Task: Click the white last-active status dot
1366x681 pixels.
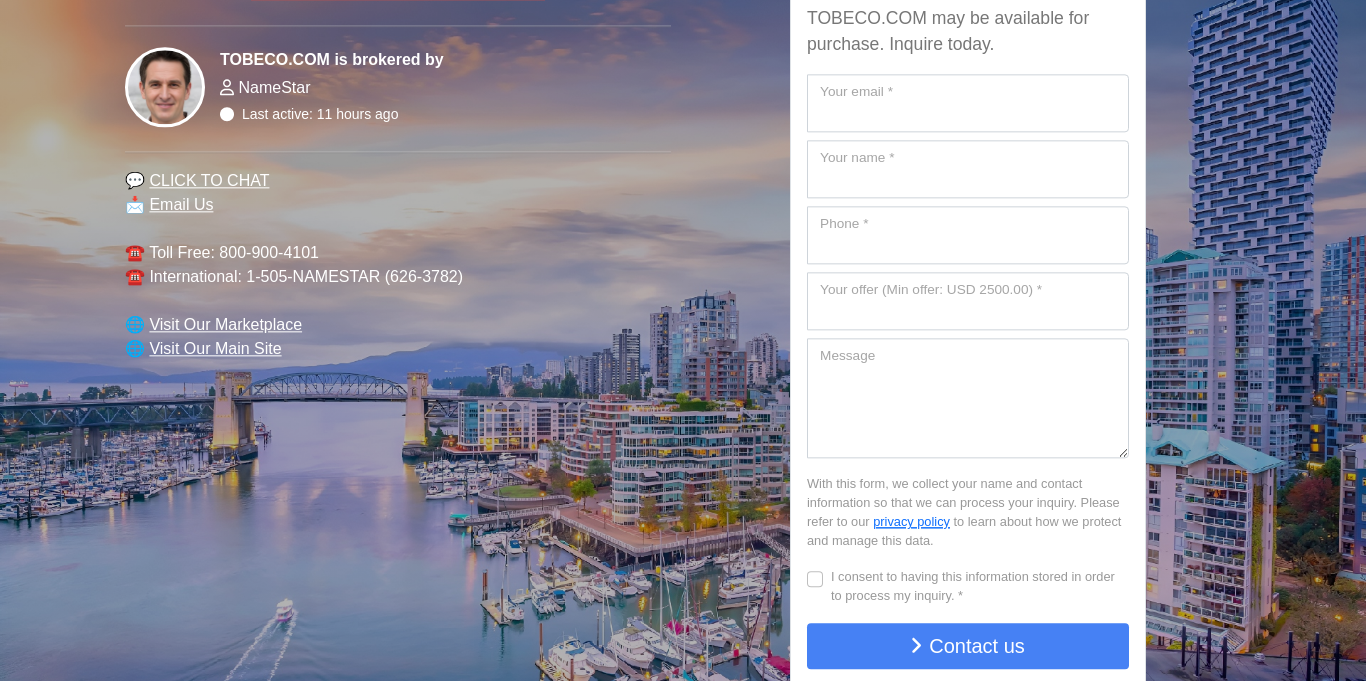Action: pos(227,114)
